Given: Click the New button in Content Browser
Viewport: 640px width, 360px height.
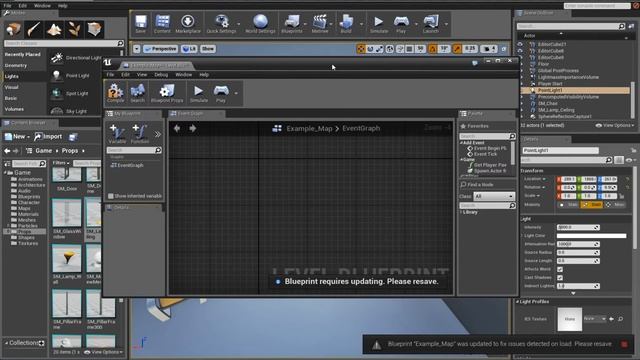Looking at the screenshot, I should tap(17, 137).
